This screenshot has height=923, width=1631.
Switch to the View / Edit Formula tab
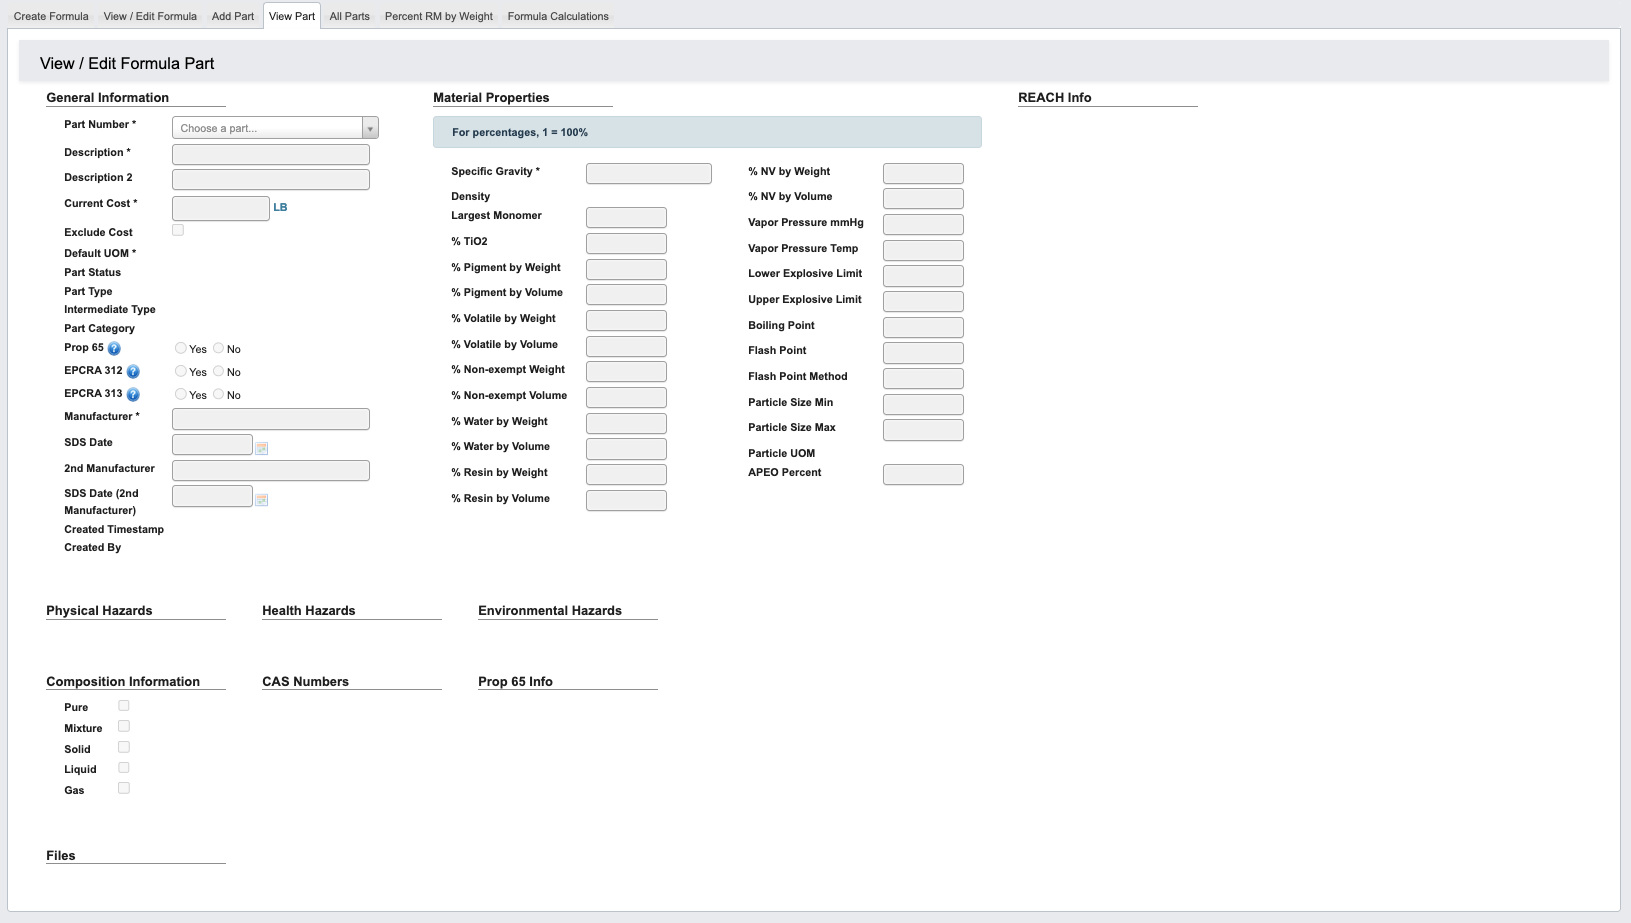coord(150,16)
